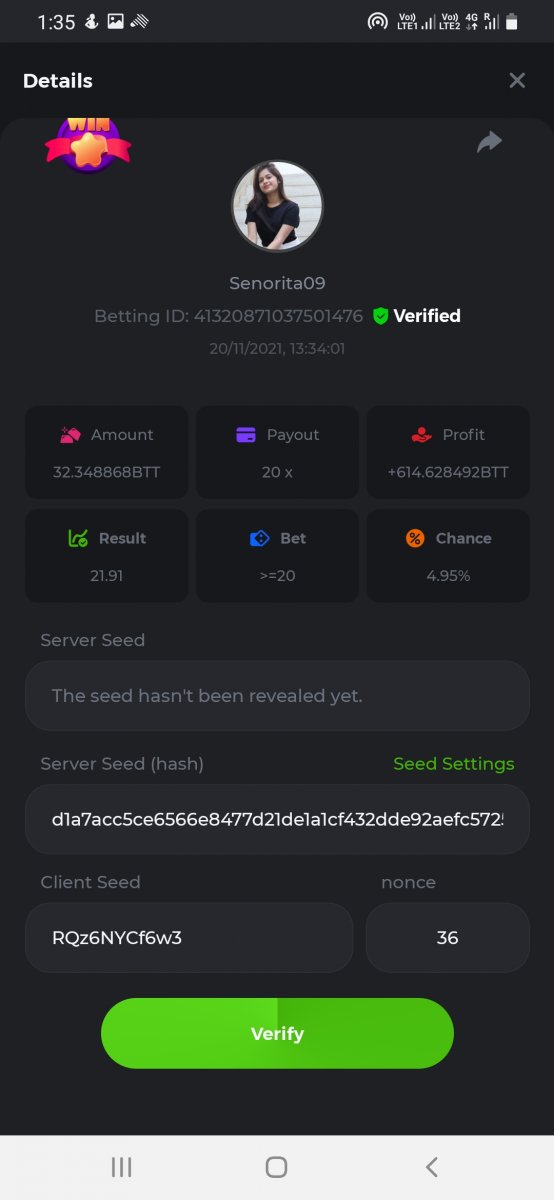This screenshot has height=1200, width=554.
Task: Open Senorita09 profile picture
Action: [x=277, y=206]
